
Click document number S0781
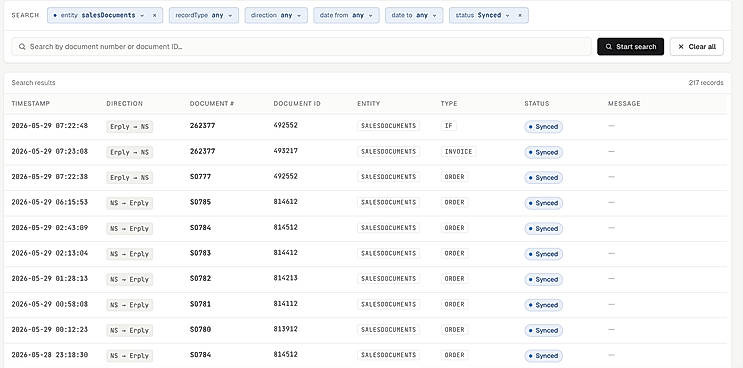click(200, 304)
